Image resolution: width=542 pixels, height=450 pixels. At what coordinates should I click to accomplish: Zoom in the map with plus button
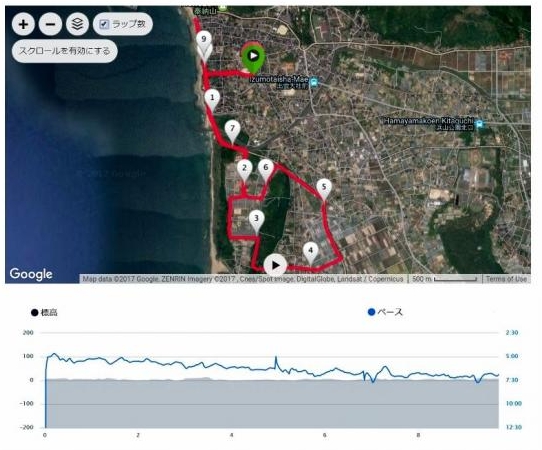tap(23, 24)
